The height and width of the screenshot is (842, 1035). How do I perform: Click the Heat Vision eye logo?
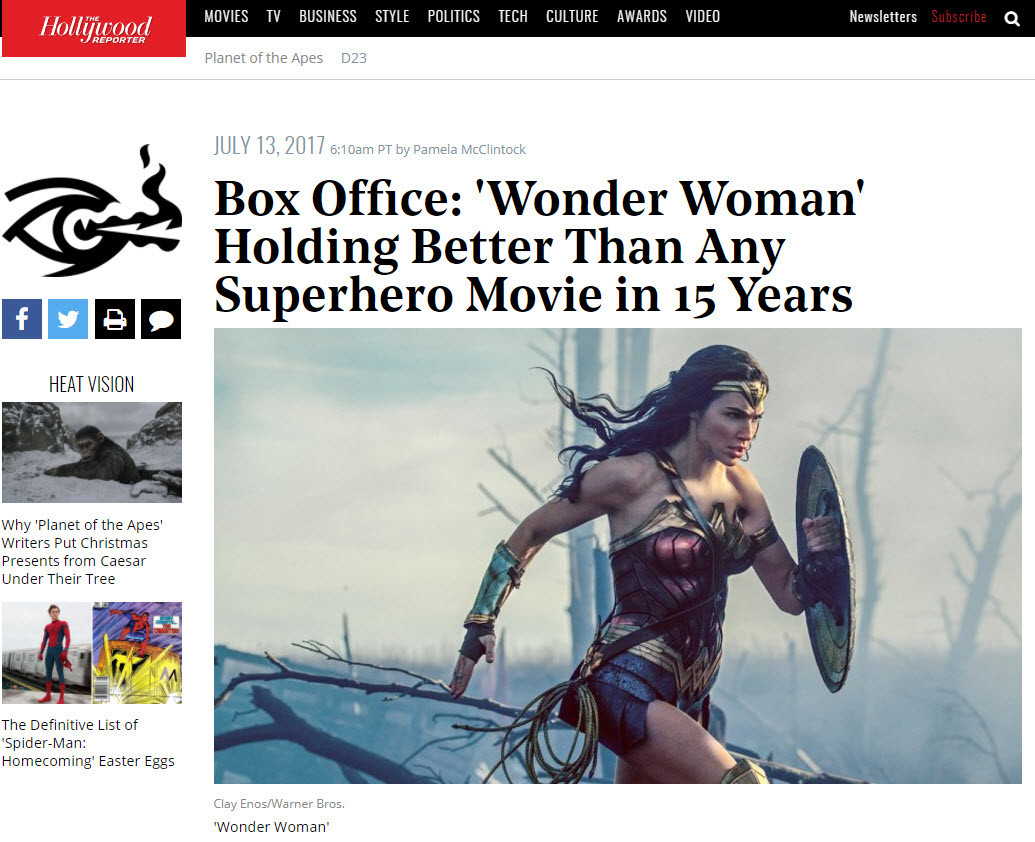(92, 211)
